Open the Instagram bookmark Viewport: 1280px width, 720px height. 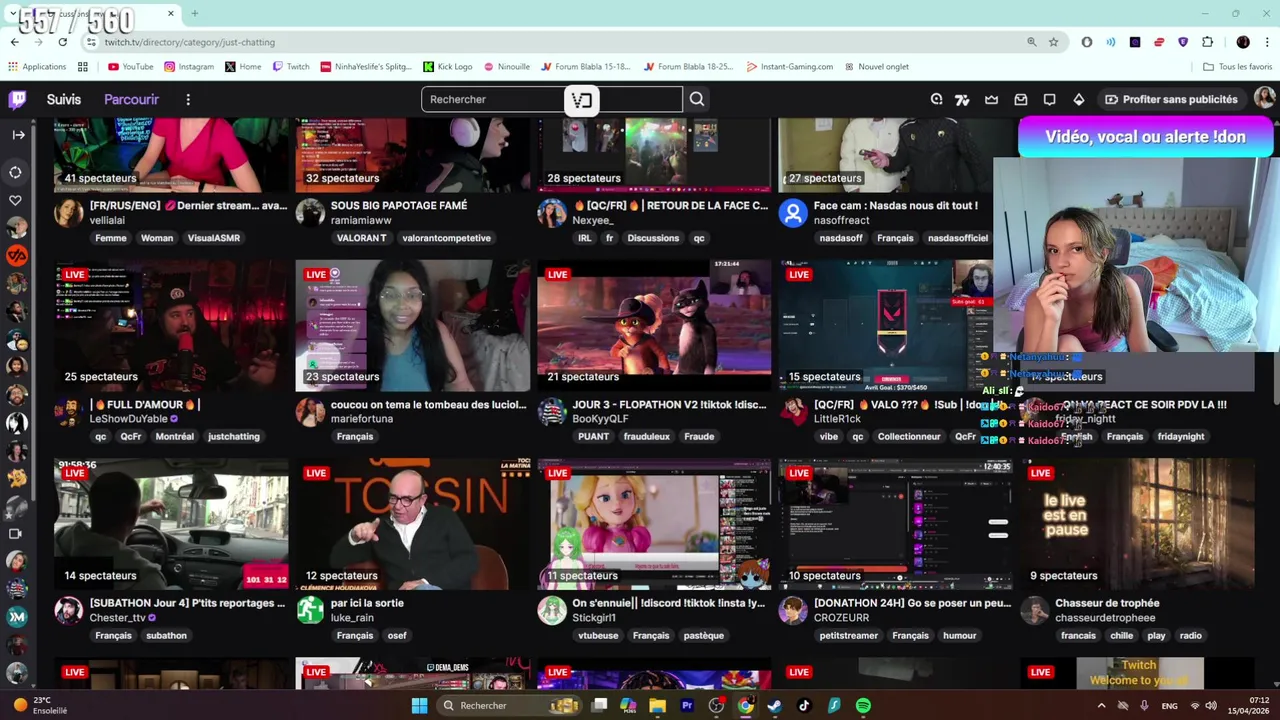(x=189, y=67)
